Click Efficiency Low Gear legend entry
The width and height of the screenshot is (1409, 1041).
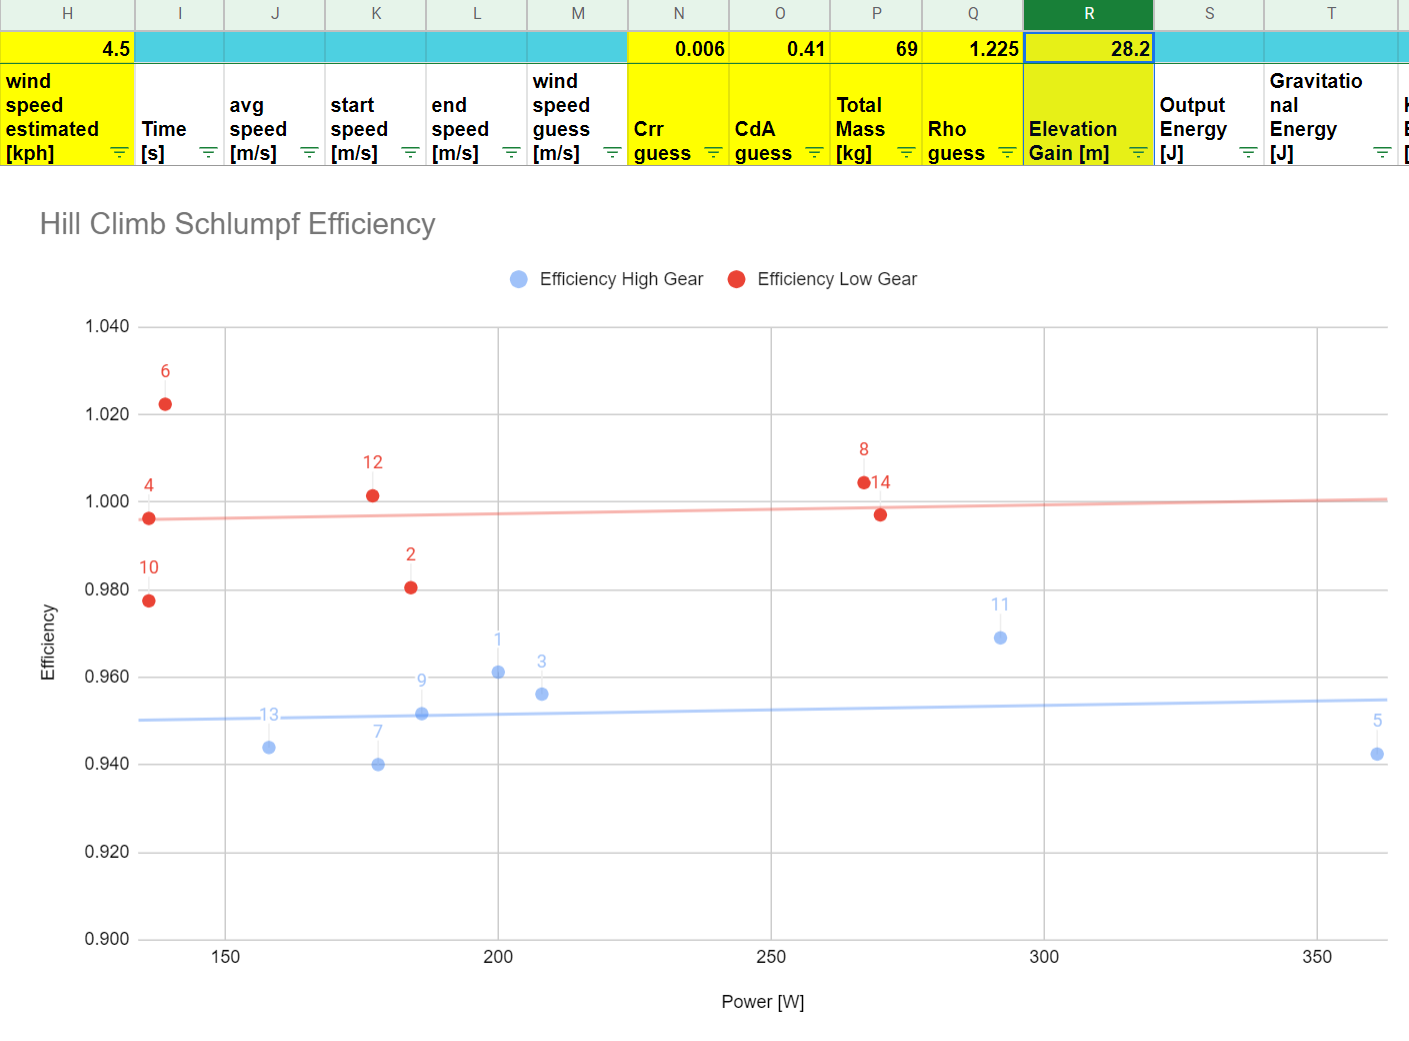[x=836, y=280]
